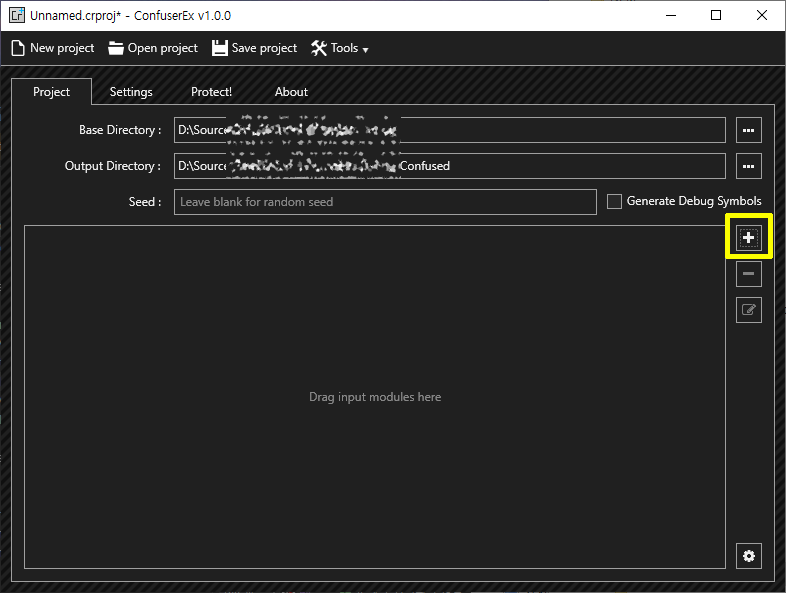This screenshot has width=786, height=593.
Task: Minimize the ConfuserEx window
Action: click(x=671, y=16)
